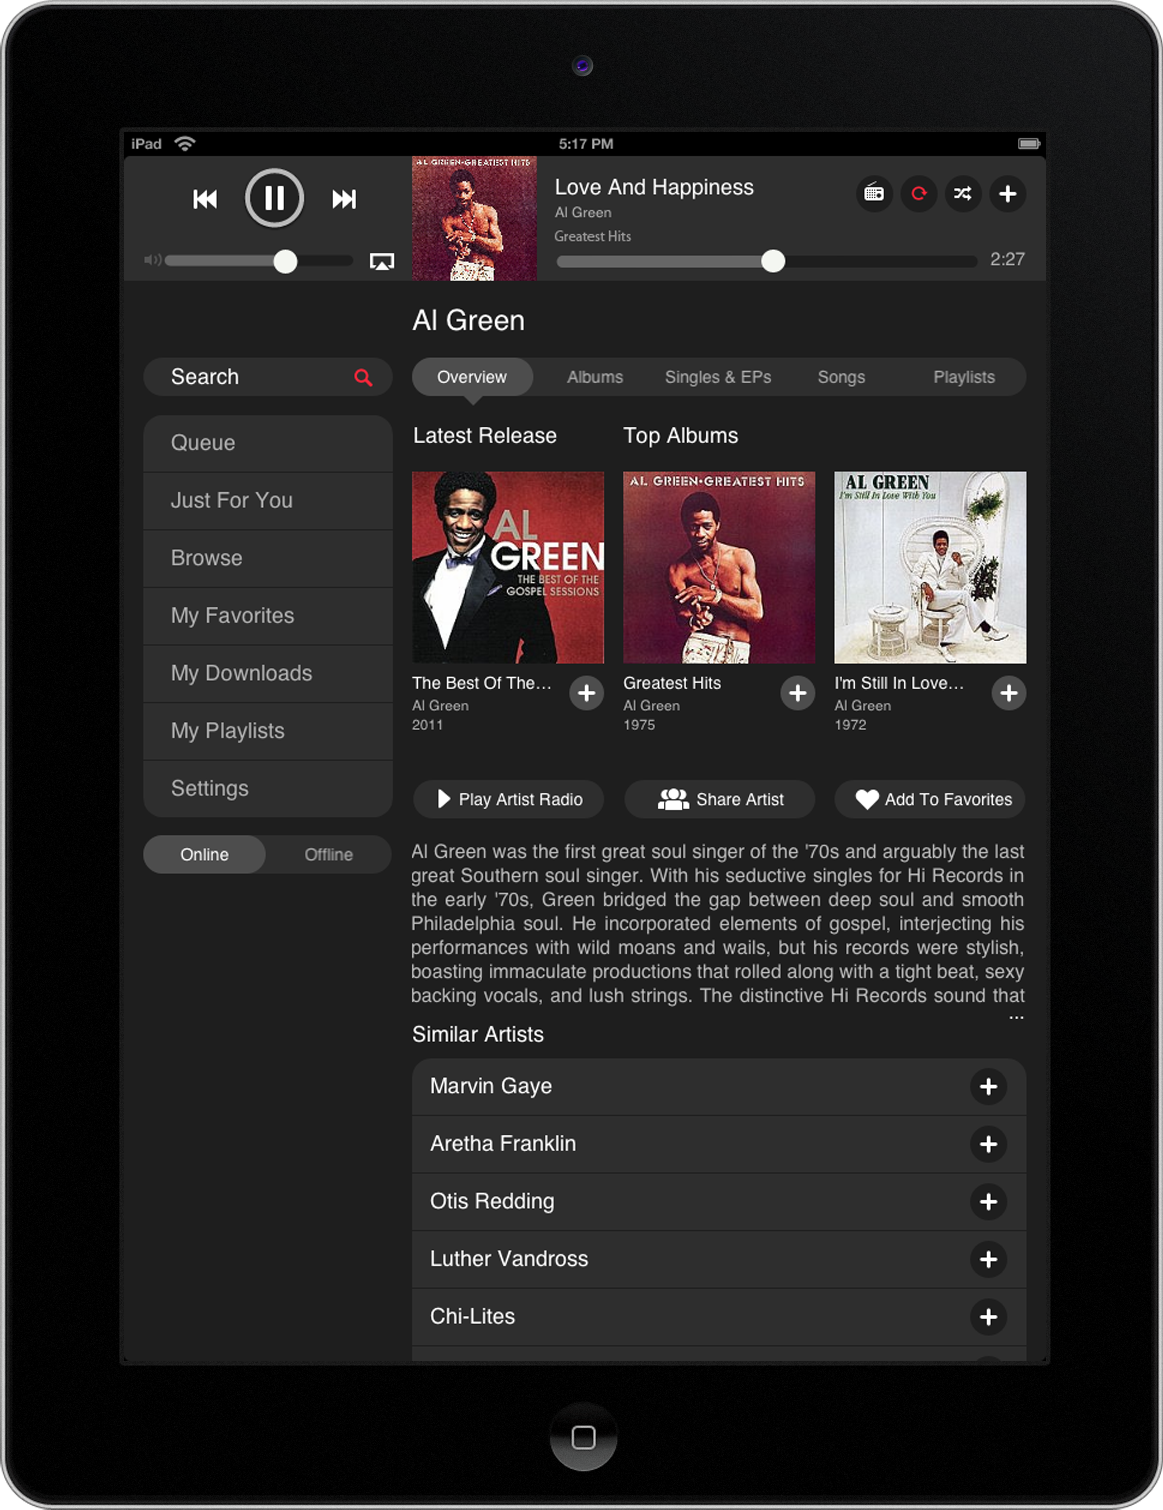Screen dimensions: 1163x1510
Task: Open the radio icon in player
Action: pyautogui.click(x=874, y=194)
